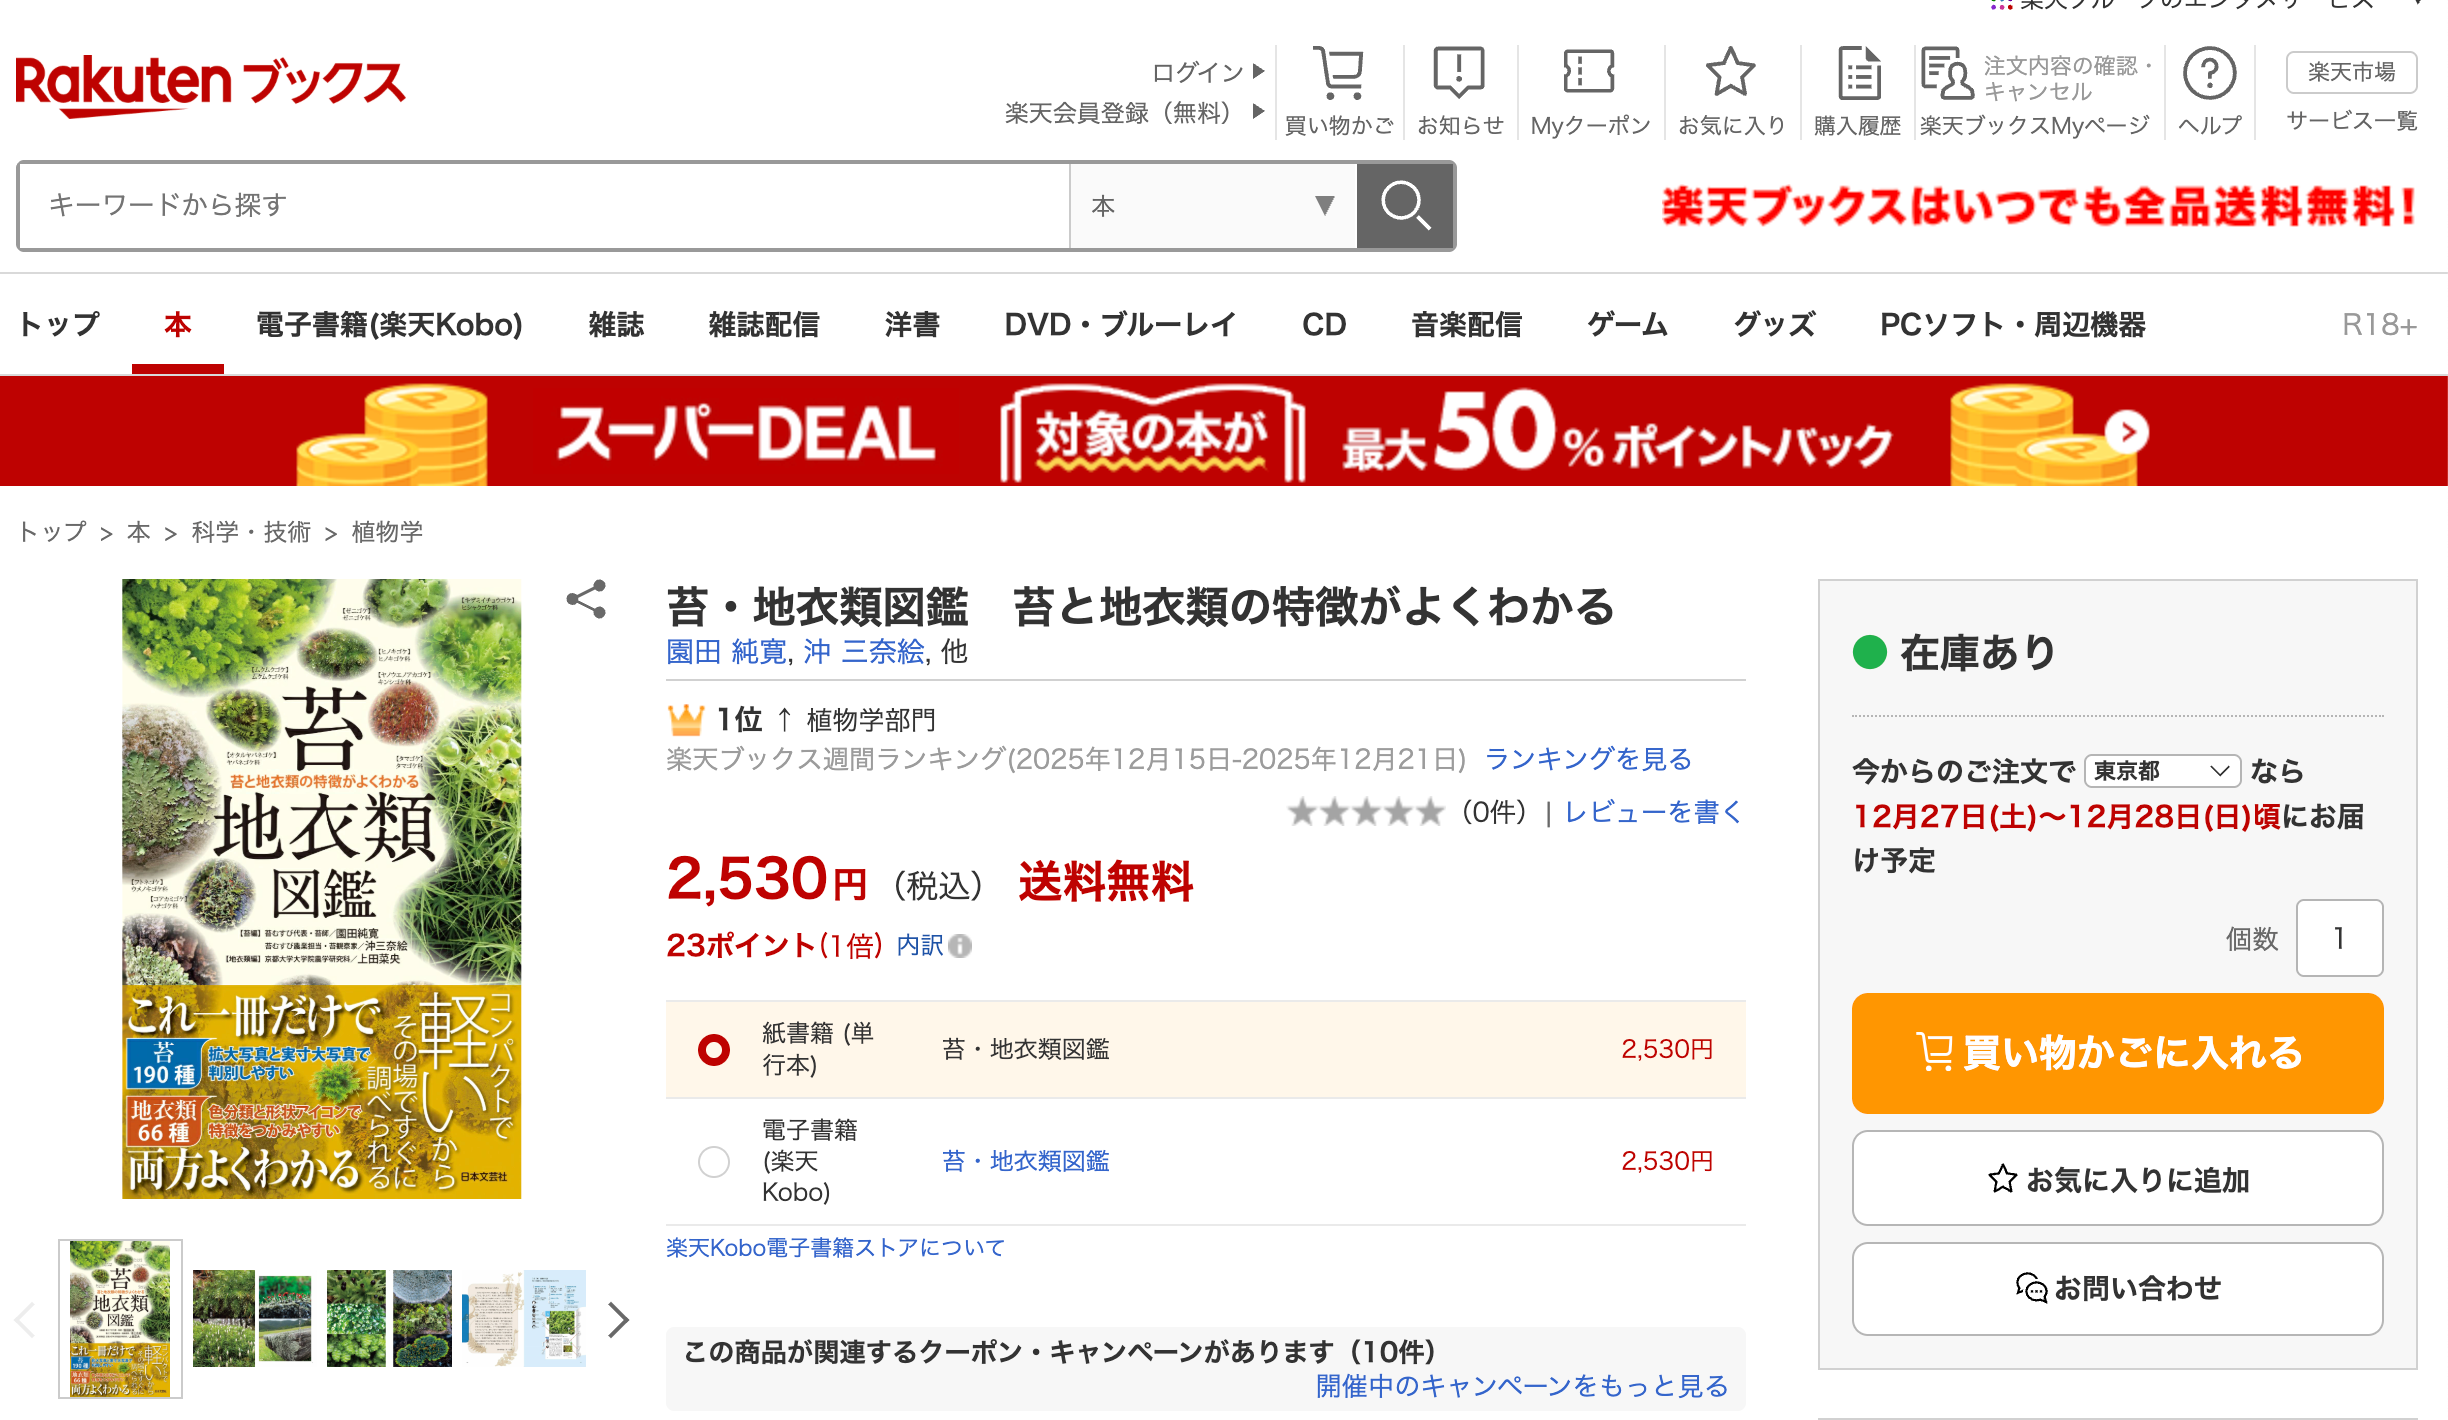The height and width of the screenshot is (1420, 2448).
Task: Click the share icon beside book cover
Action: click(586, 599)
